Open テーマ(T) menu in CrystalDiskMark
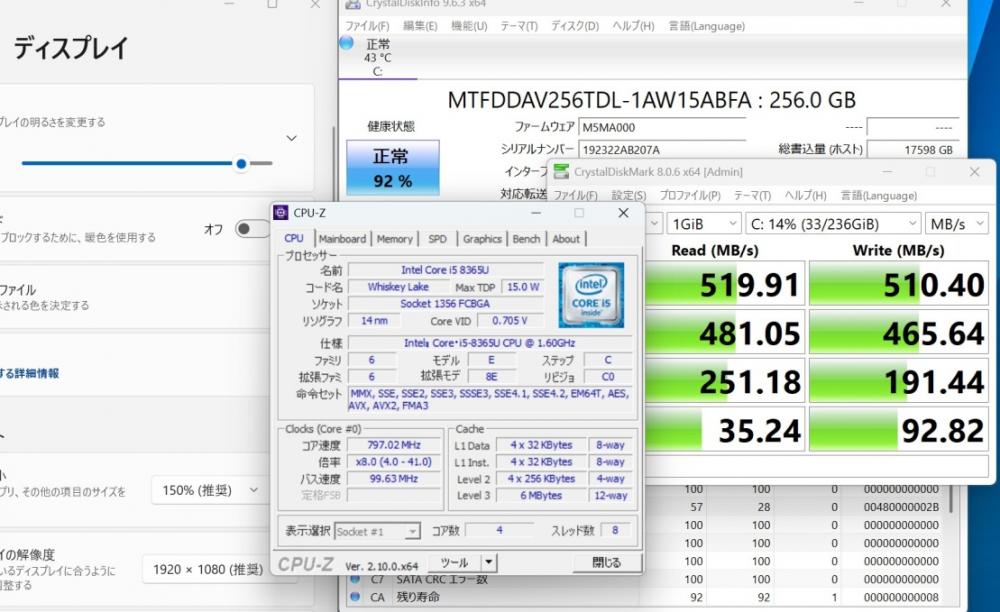 (x=752, y=196)
